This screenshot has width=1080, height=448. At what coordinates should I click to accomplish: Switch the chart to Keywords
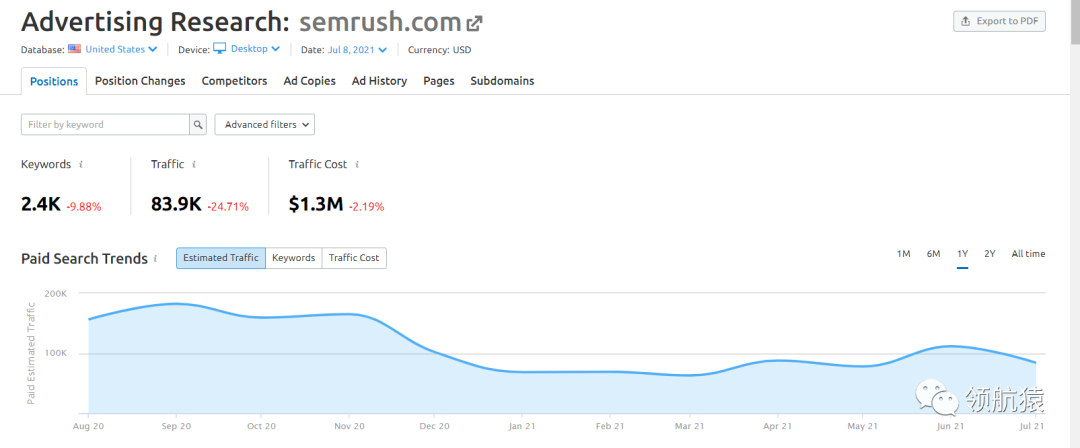click(293, 258)
